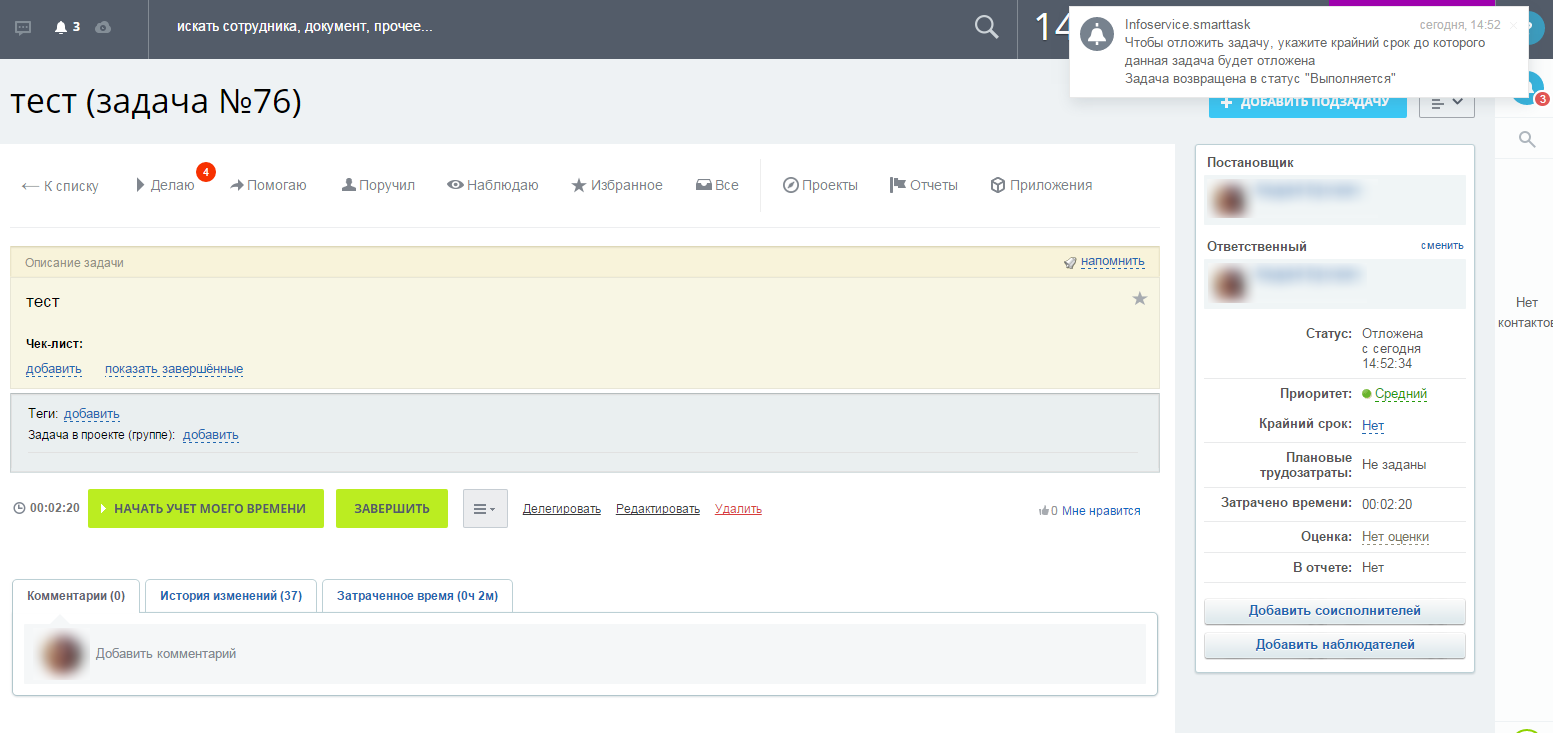Click the red Удалить link

(738, 509)
